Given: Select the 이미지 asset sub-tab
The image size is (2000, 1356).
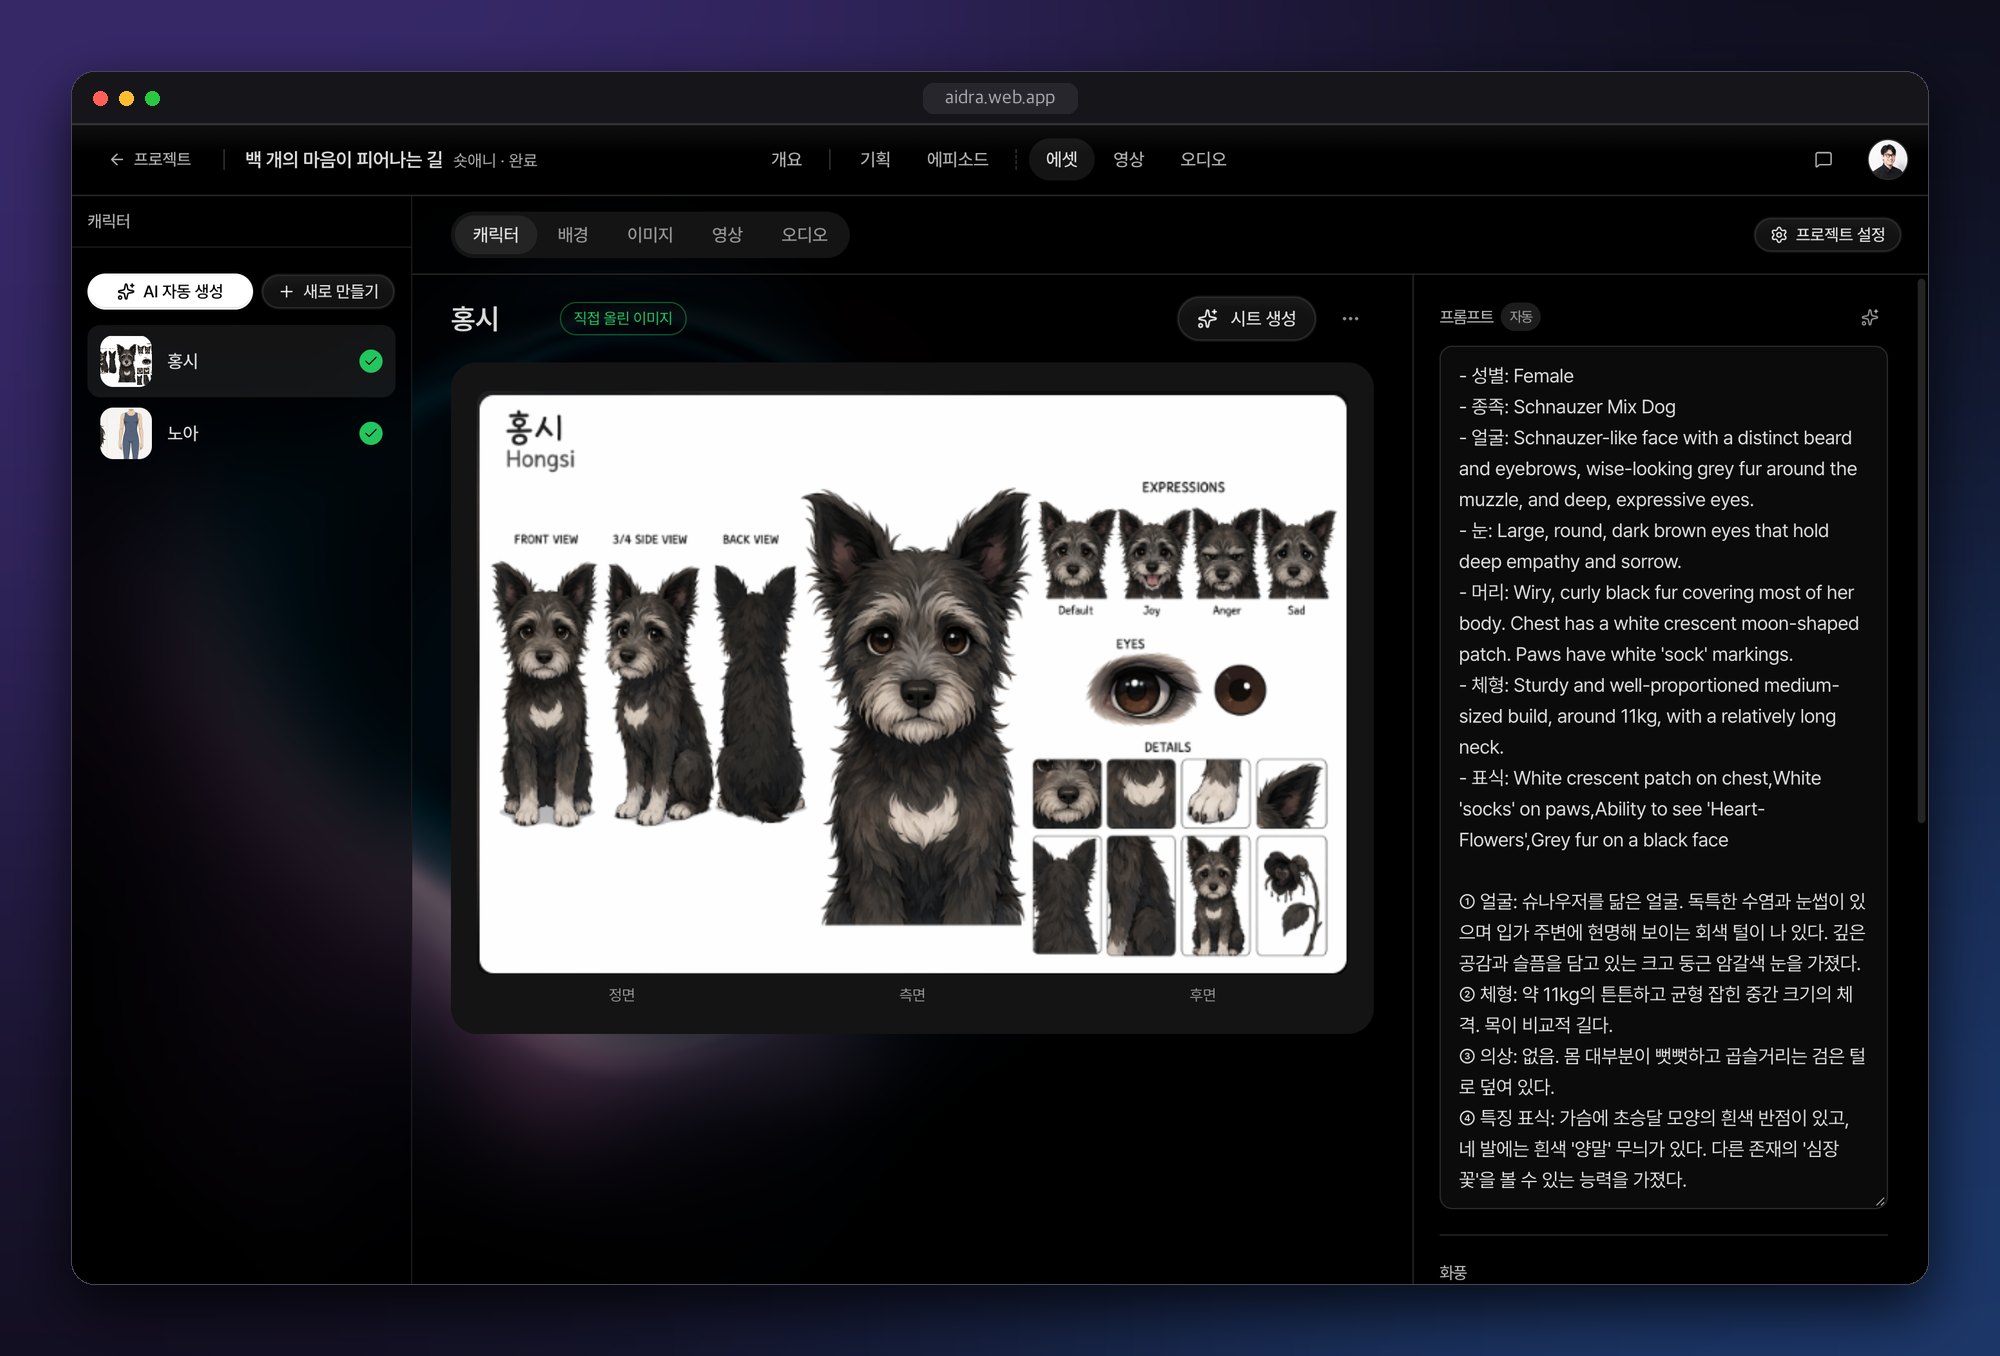Looking at the screenshot, I should (x=650, y=234).
